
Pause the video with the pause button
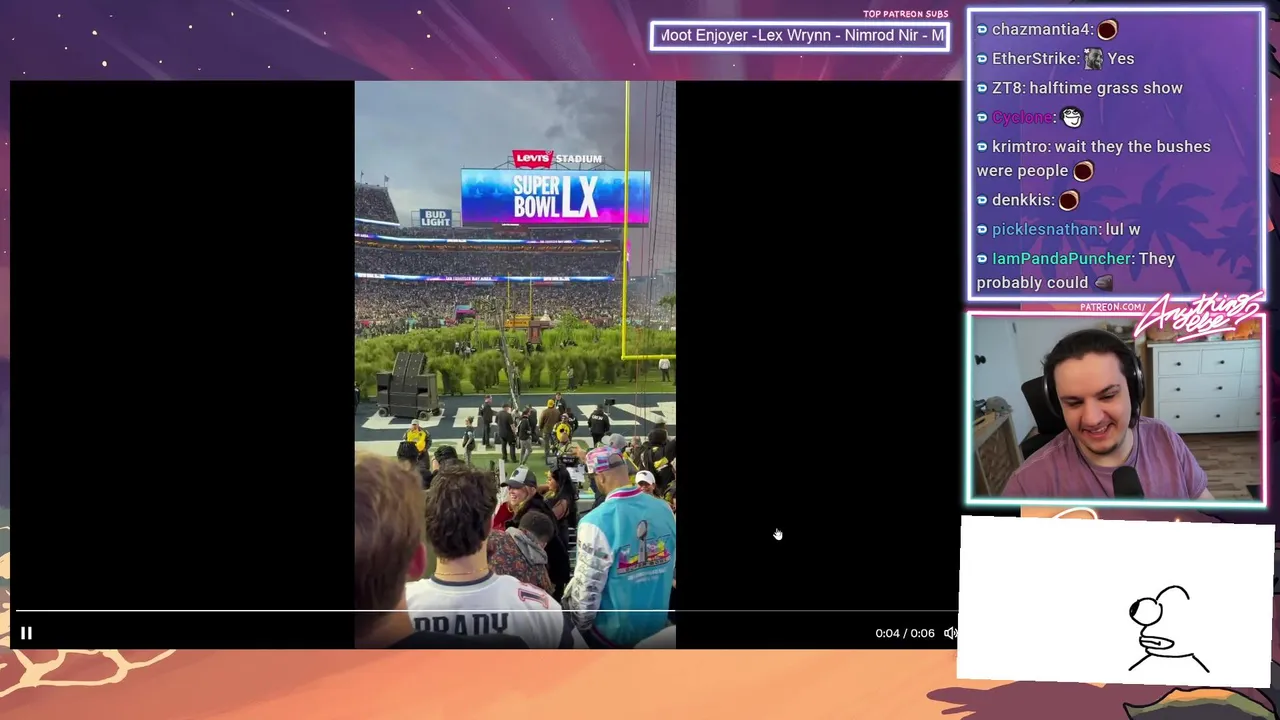point(26,633)
